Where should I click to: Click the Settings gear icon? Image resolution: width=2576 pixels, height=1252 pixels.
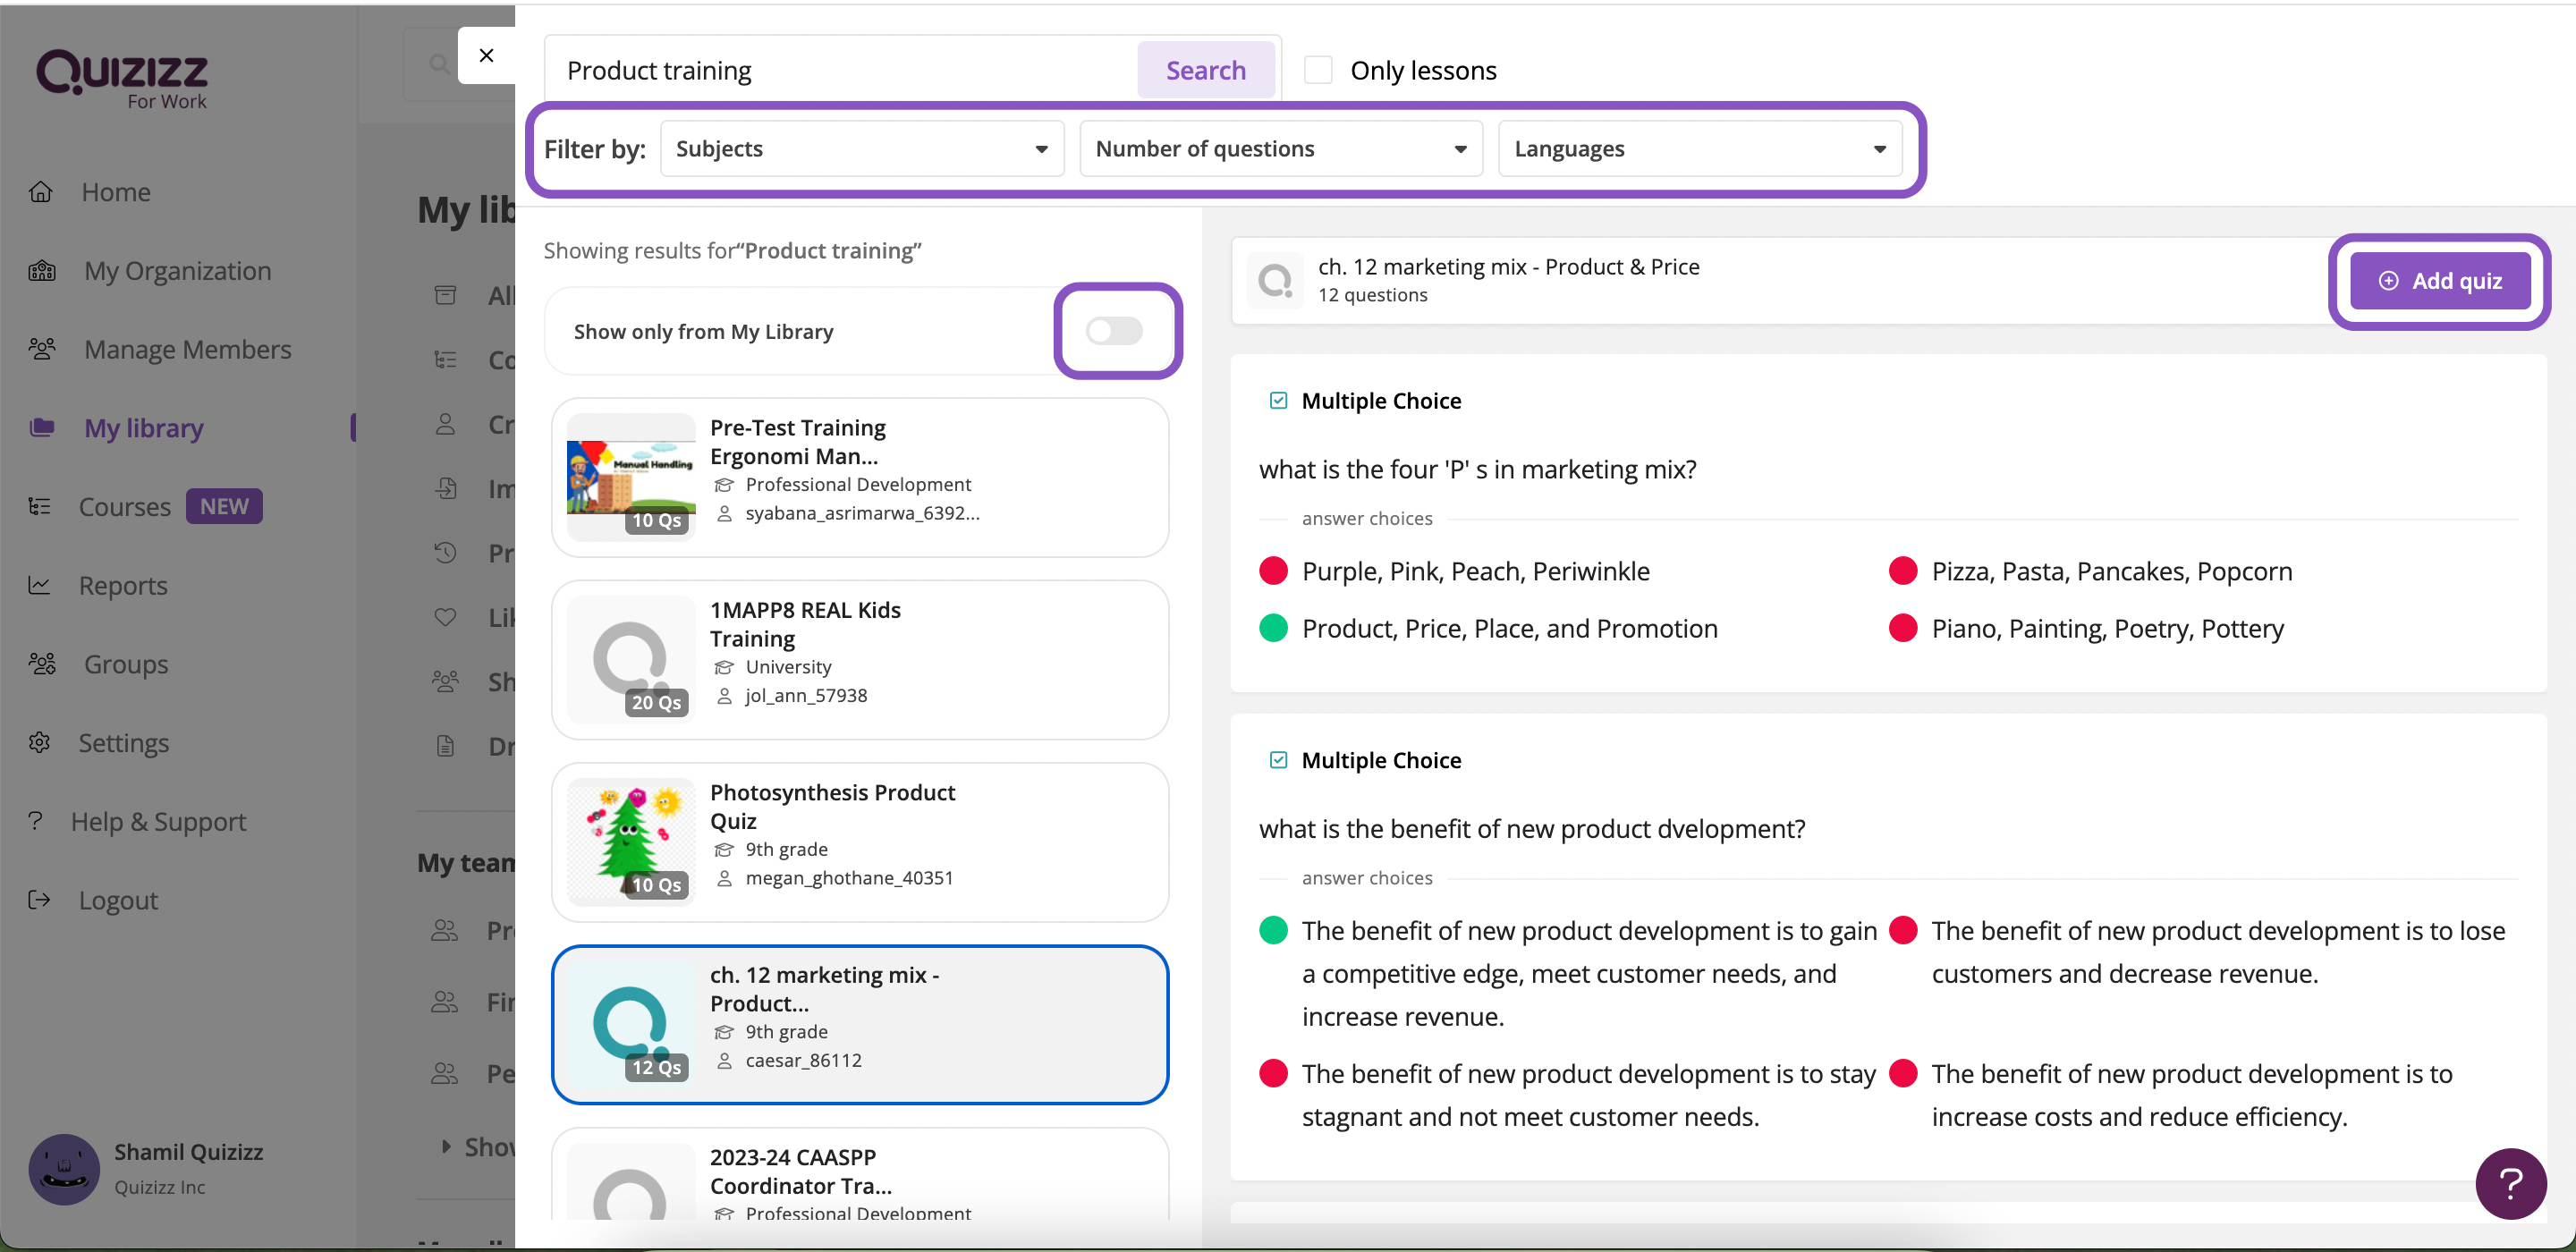pos(40,742)
